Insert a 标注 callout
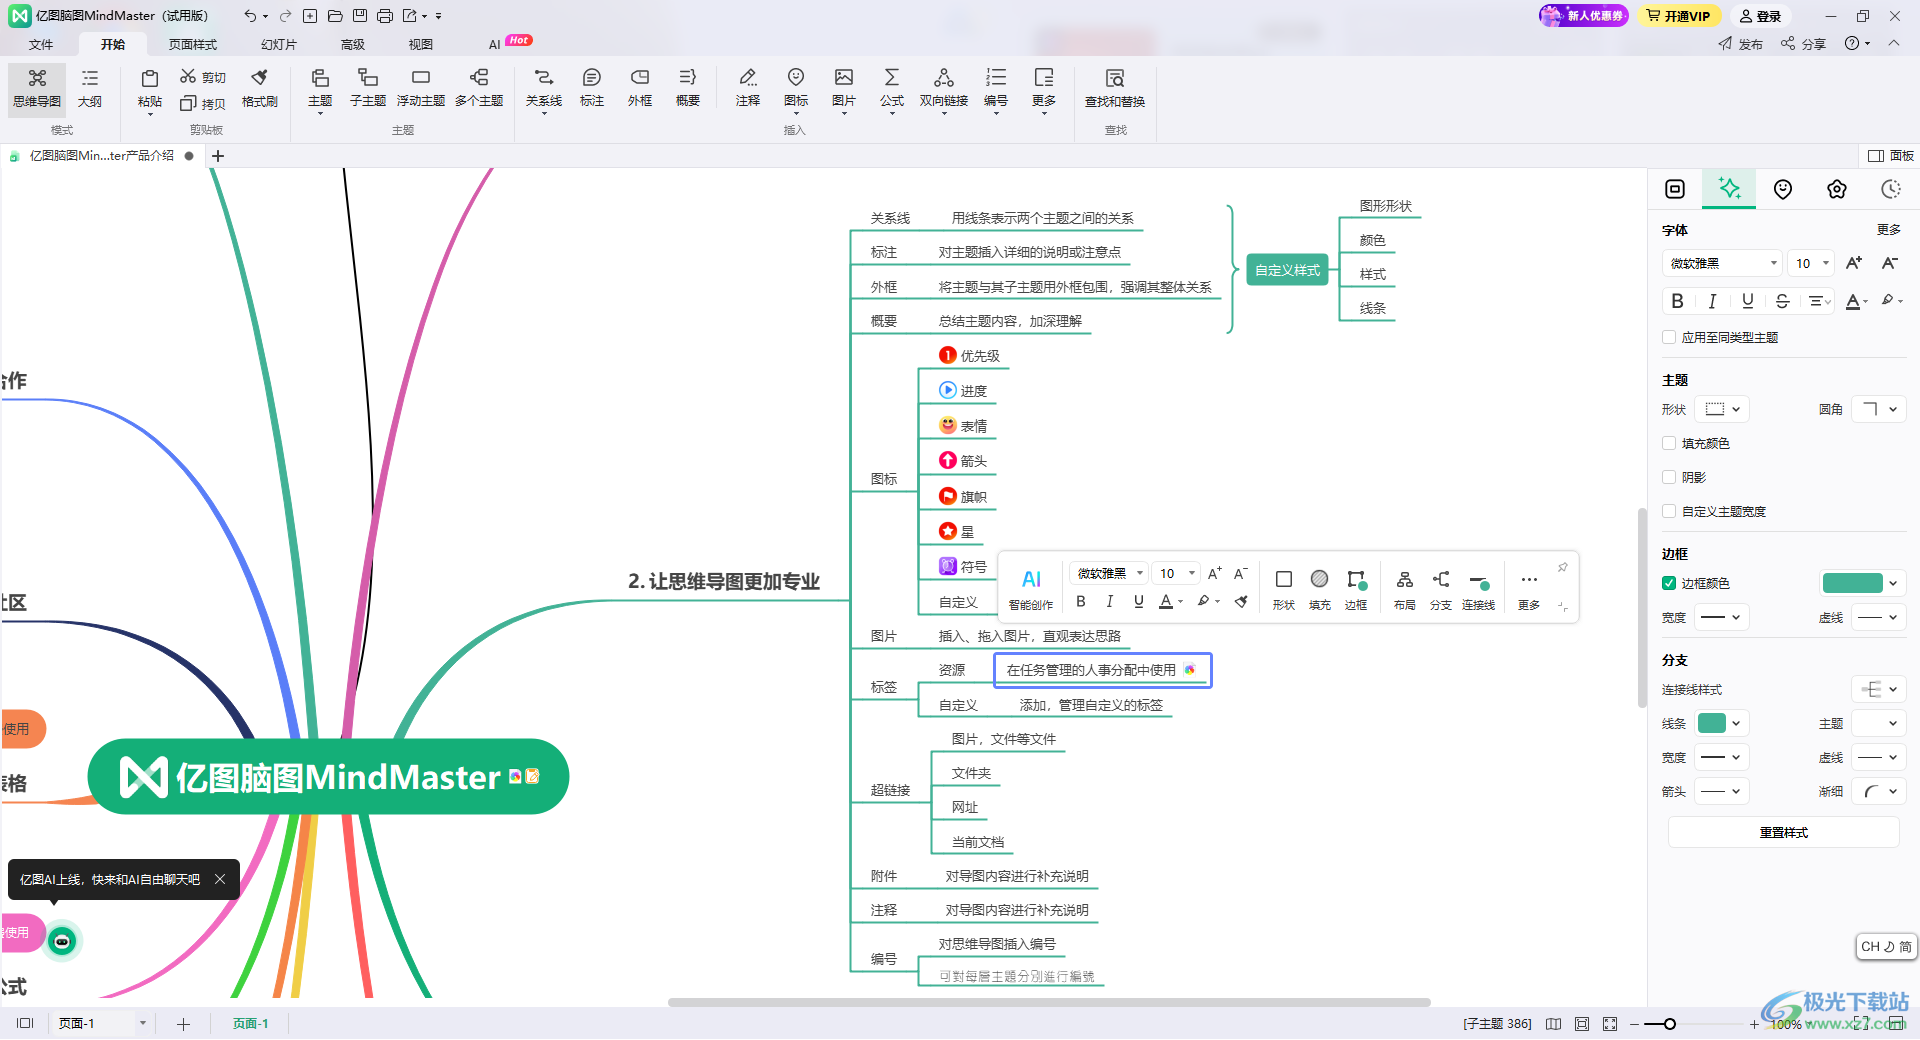Image resolution: width=1920 pixels, height=1040 pixels. click(x=592, y=88)
